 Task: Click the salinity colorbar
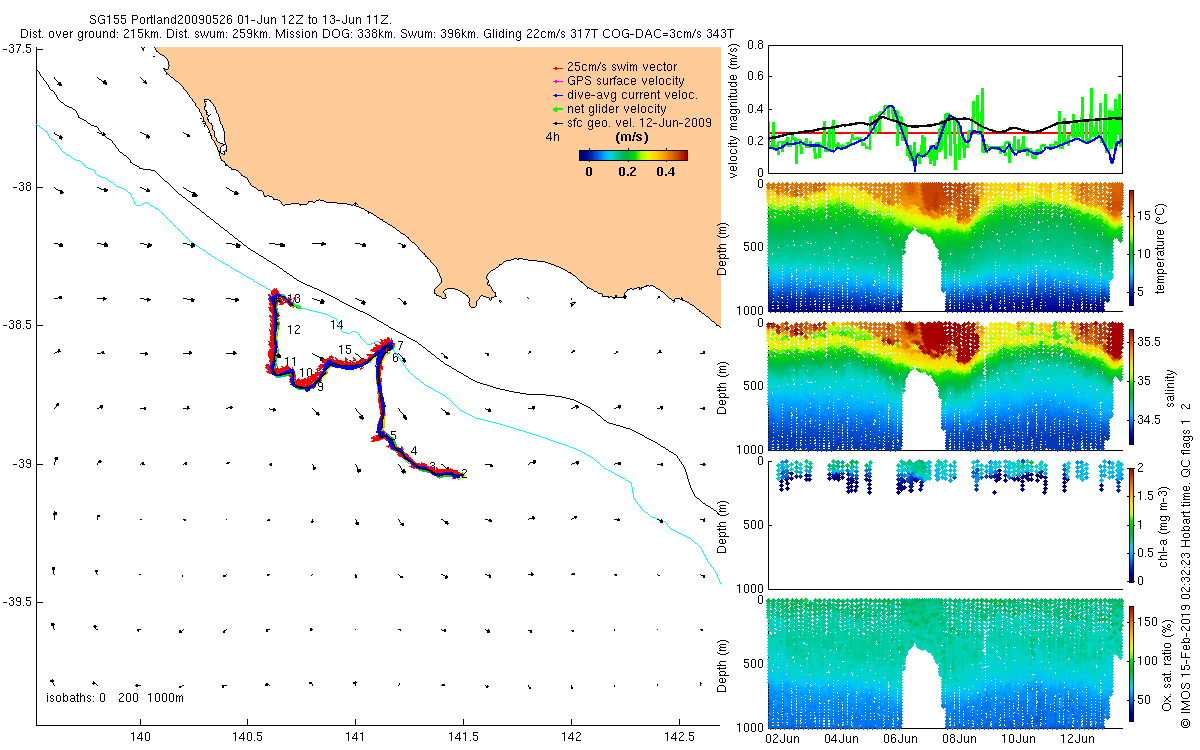[x=1131, y=385]
